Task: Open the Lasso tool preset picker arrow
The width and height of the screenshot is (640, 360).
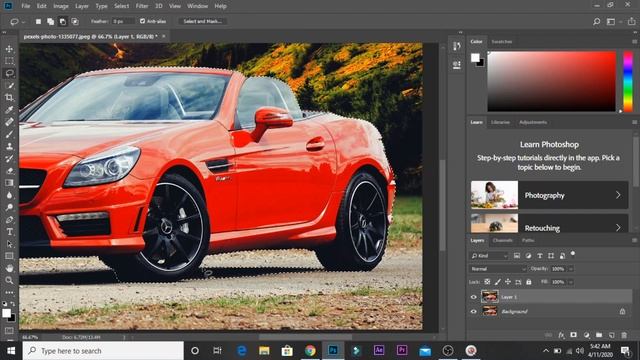Action: pos(23,22)
